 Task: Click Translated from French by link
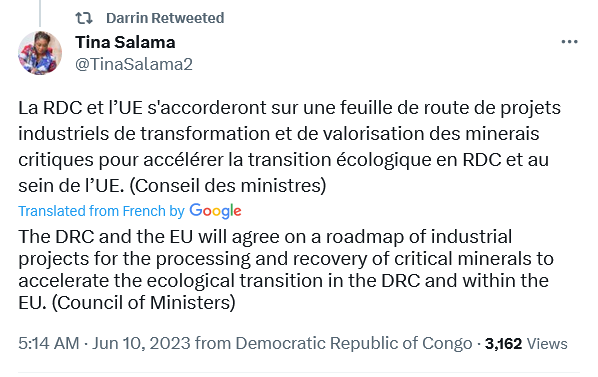point(101,211)
